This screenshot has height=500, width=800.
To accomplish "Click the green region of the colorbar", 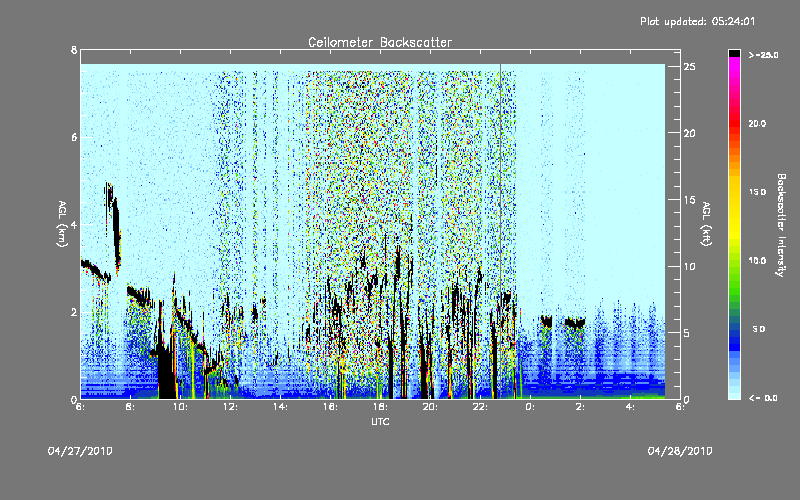I will (x=734, y=283).
